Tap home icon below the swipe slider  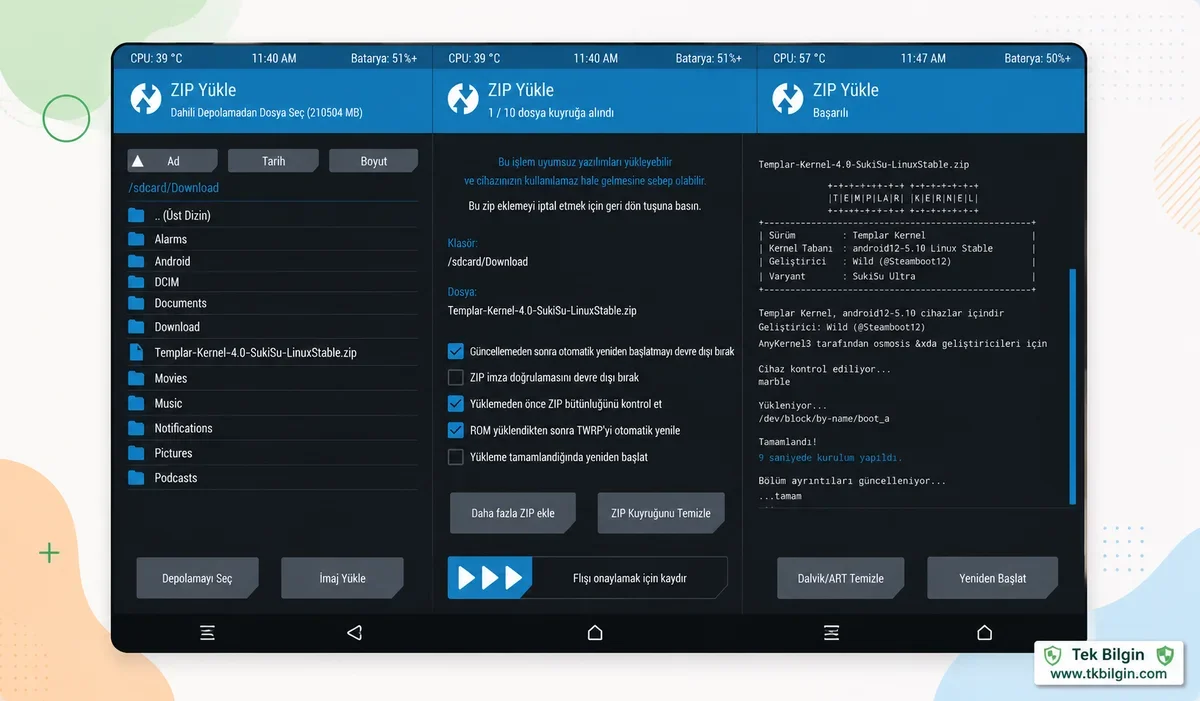(595, 633)
